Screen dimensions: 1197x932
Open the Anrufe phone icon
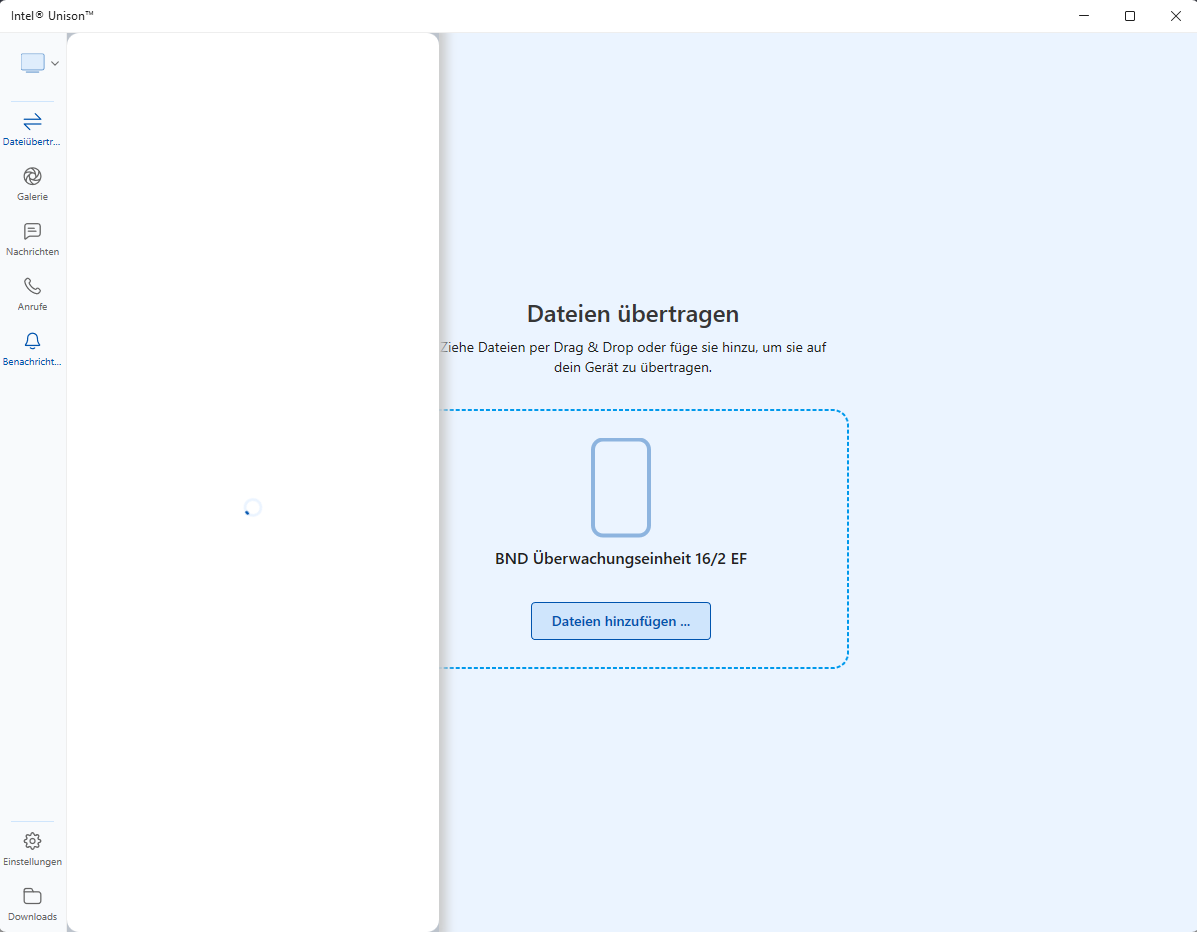[x=31, y=287]
